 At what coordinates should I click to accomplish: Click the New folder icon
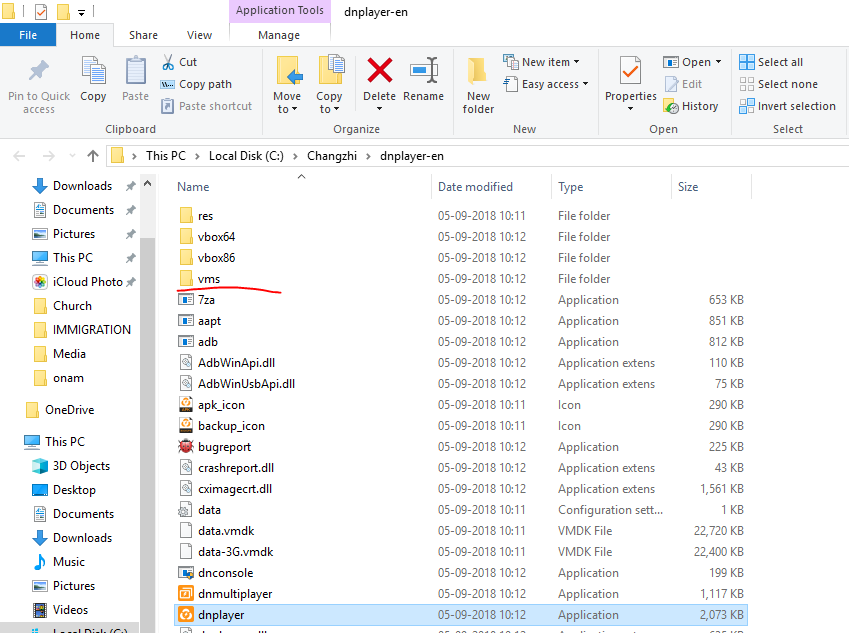tap(477, 70)
